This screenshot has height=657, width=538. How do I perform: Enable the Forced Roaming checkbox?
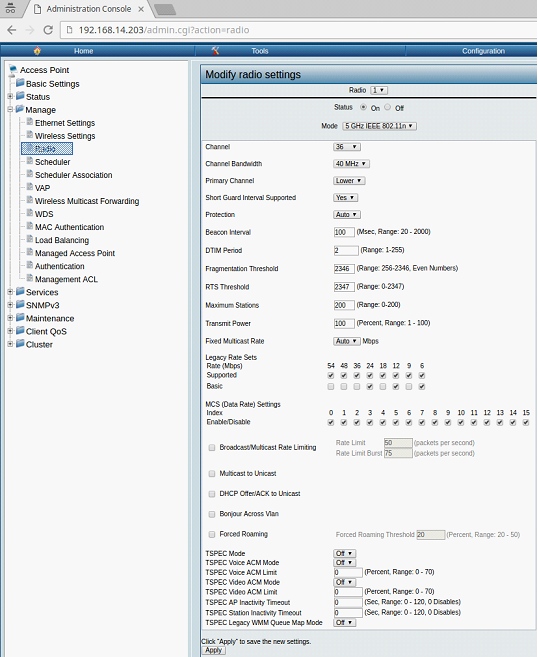pos(212,534)
